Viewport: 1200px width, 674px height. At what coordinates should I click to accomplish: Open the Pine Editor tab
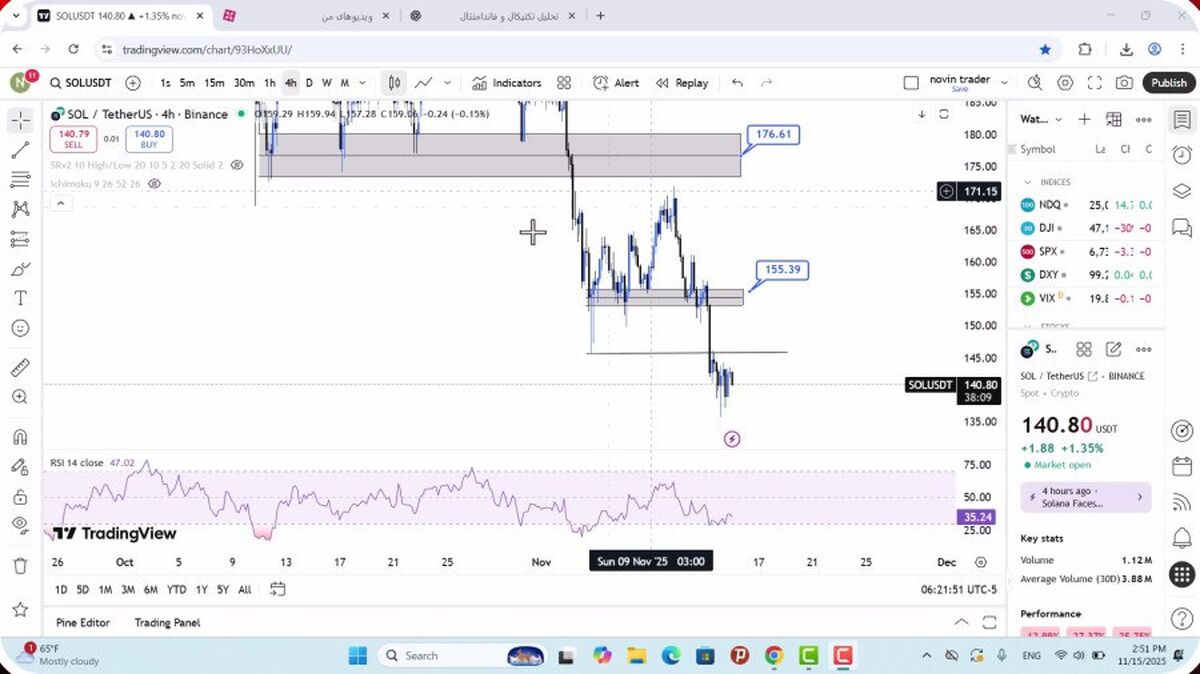(83, 622)
